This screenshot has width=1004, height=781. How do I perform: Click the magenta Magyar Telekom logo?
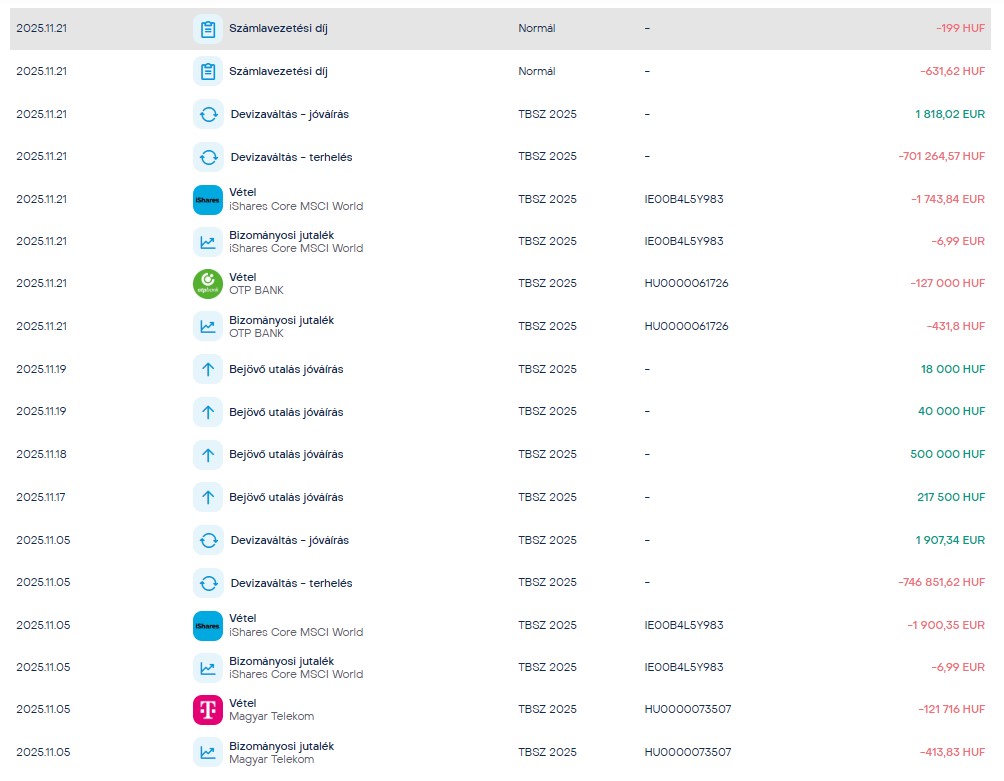pyautogui.click(x=207, y=710)
